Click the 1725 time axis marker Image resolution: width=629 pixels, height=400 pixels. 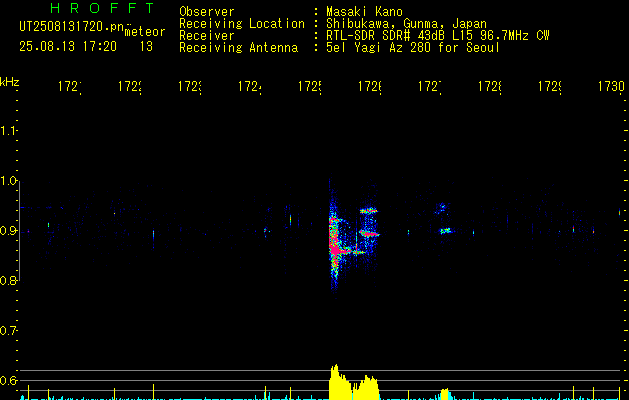pyautogui.click(x=310, y=86)
